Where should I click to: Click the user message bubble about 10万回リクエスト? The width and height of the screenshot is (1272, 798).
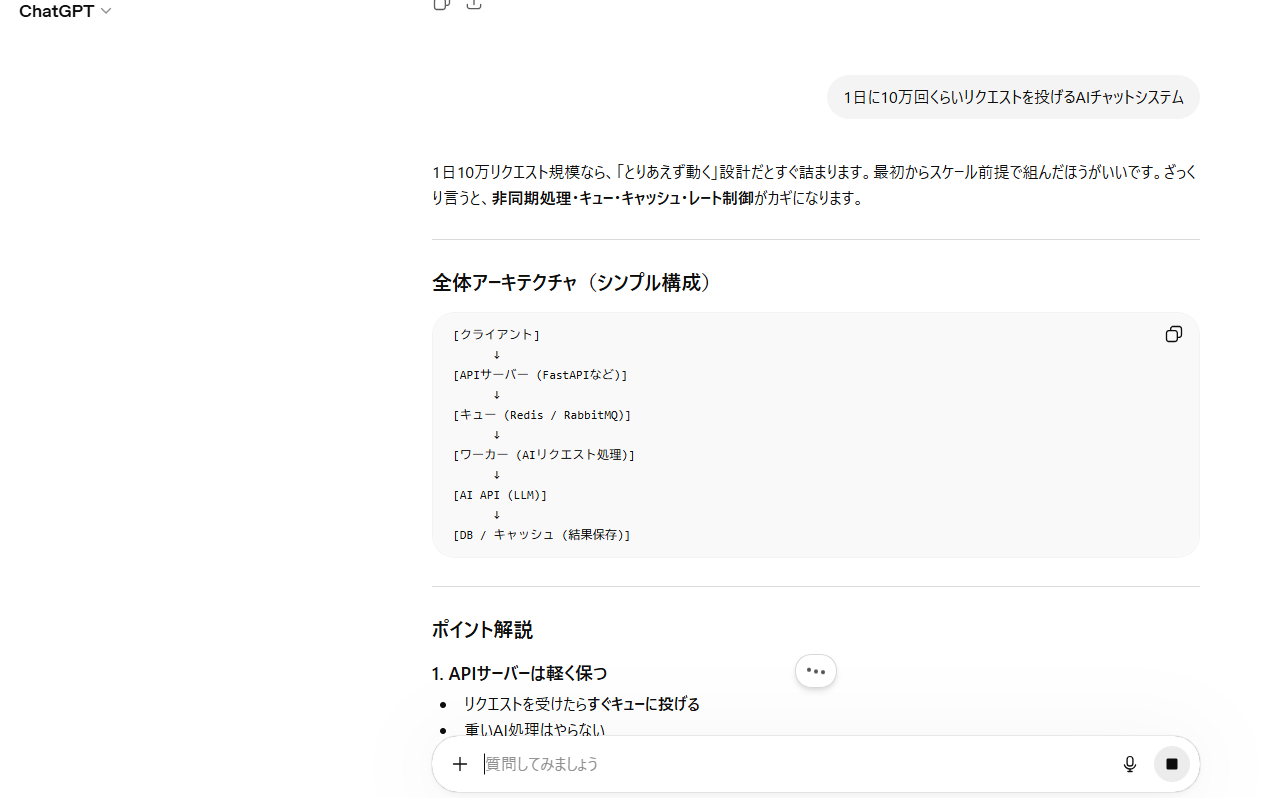[1013, 97]
